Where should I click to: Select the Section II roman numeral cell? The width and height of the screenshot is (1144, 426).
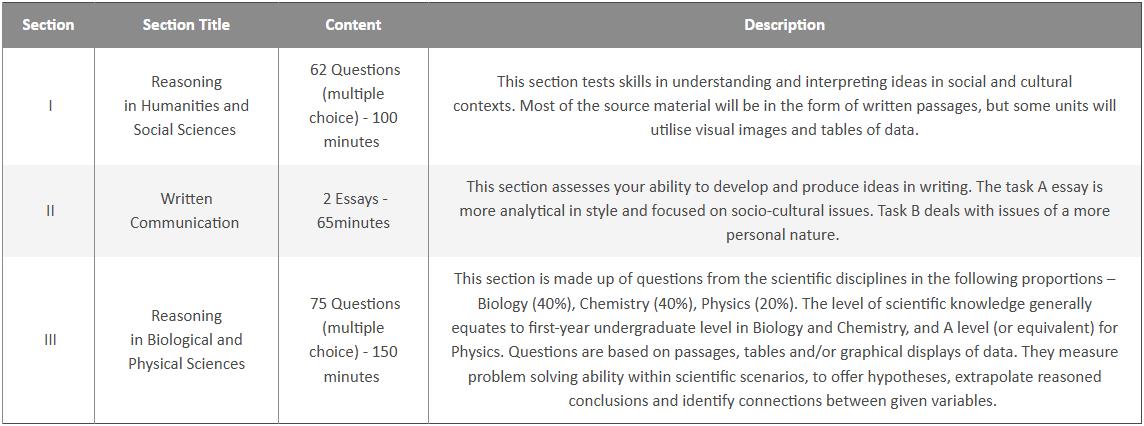50,211
